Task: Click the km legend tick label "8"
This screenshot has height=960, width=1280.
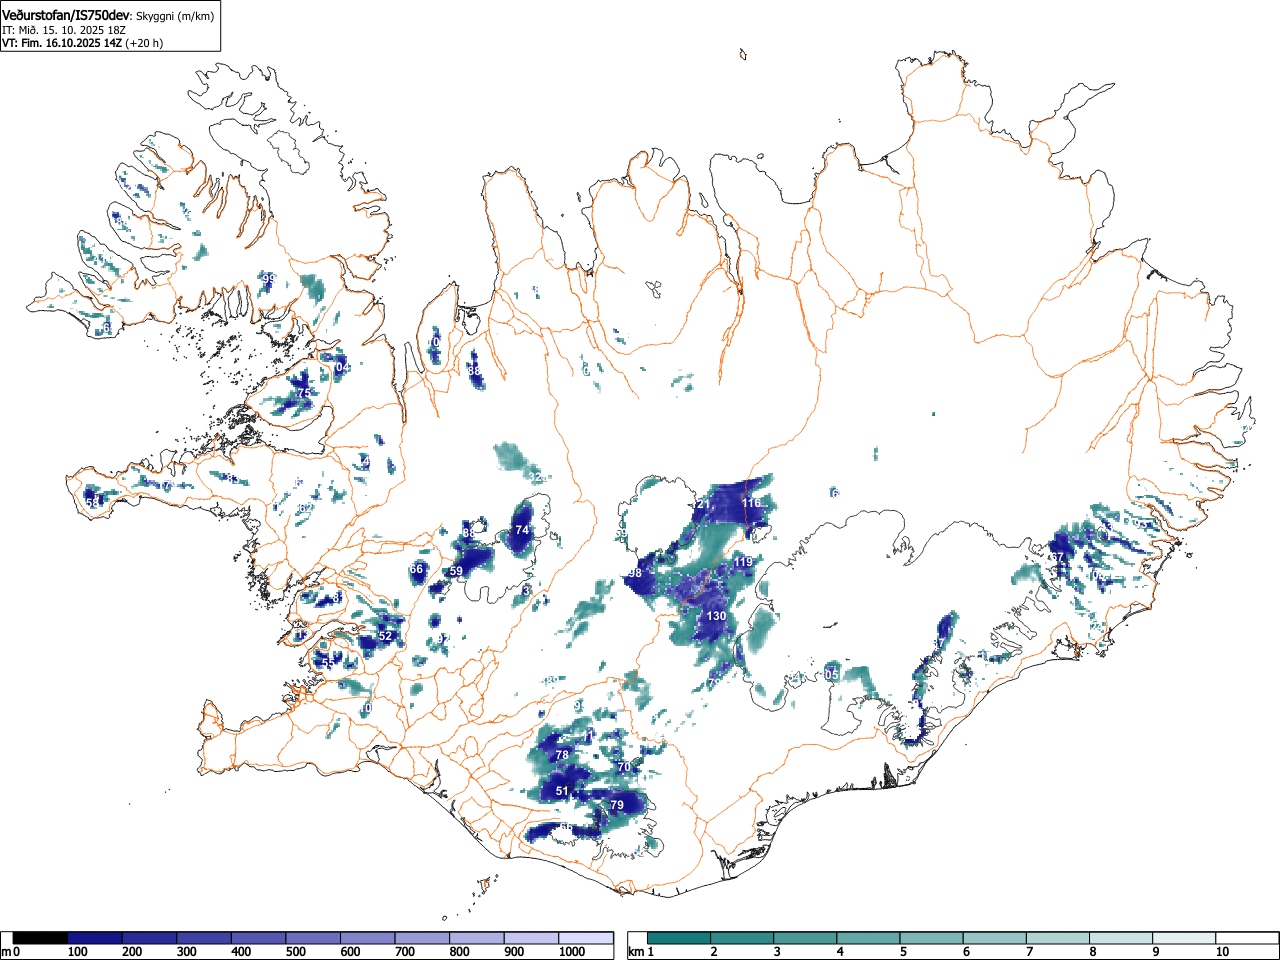Action: click(1092, 952)
